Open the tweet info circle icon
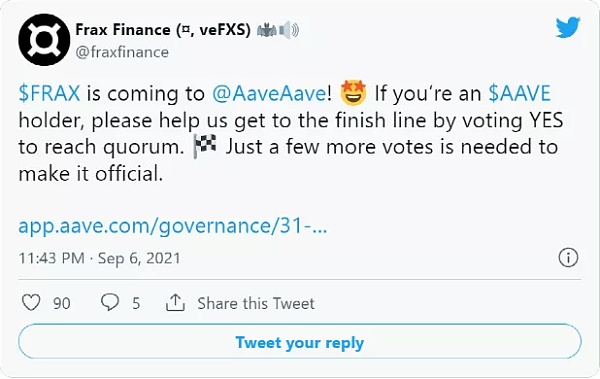Viewport: 600px width, 379px height. pyautogui.click(x=568, y=257)
